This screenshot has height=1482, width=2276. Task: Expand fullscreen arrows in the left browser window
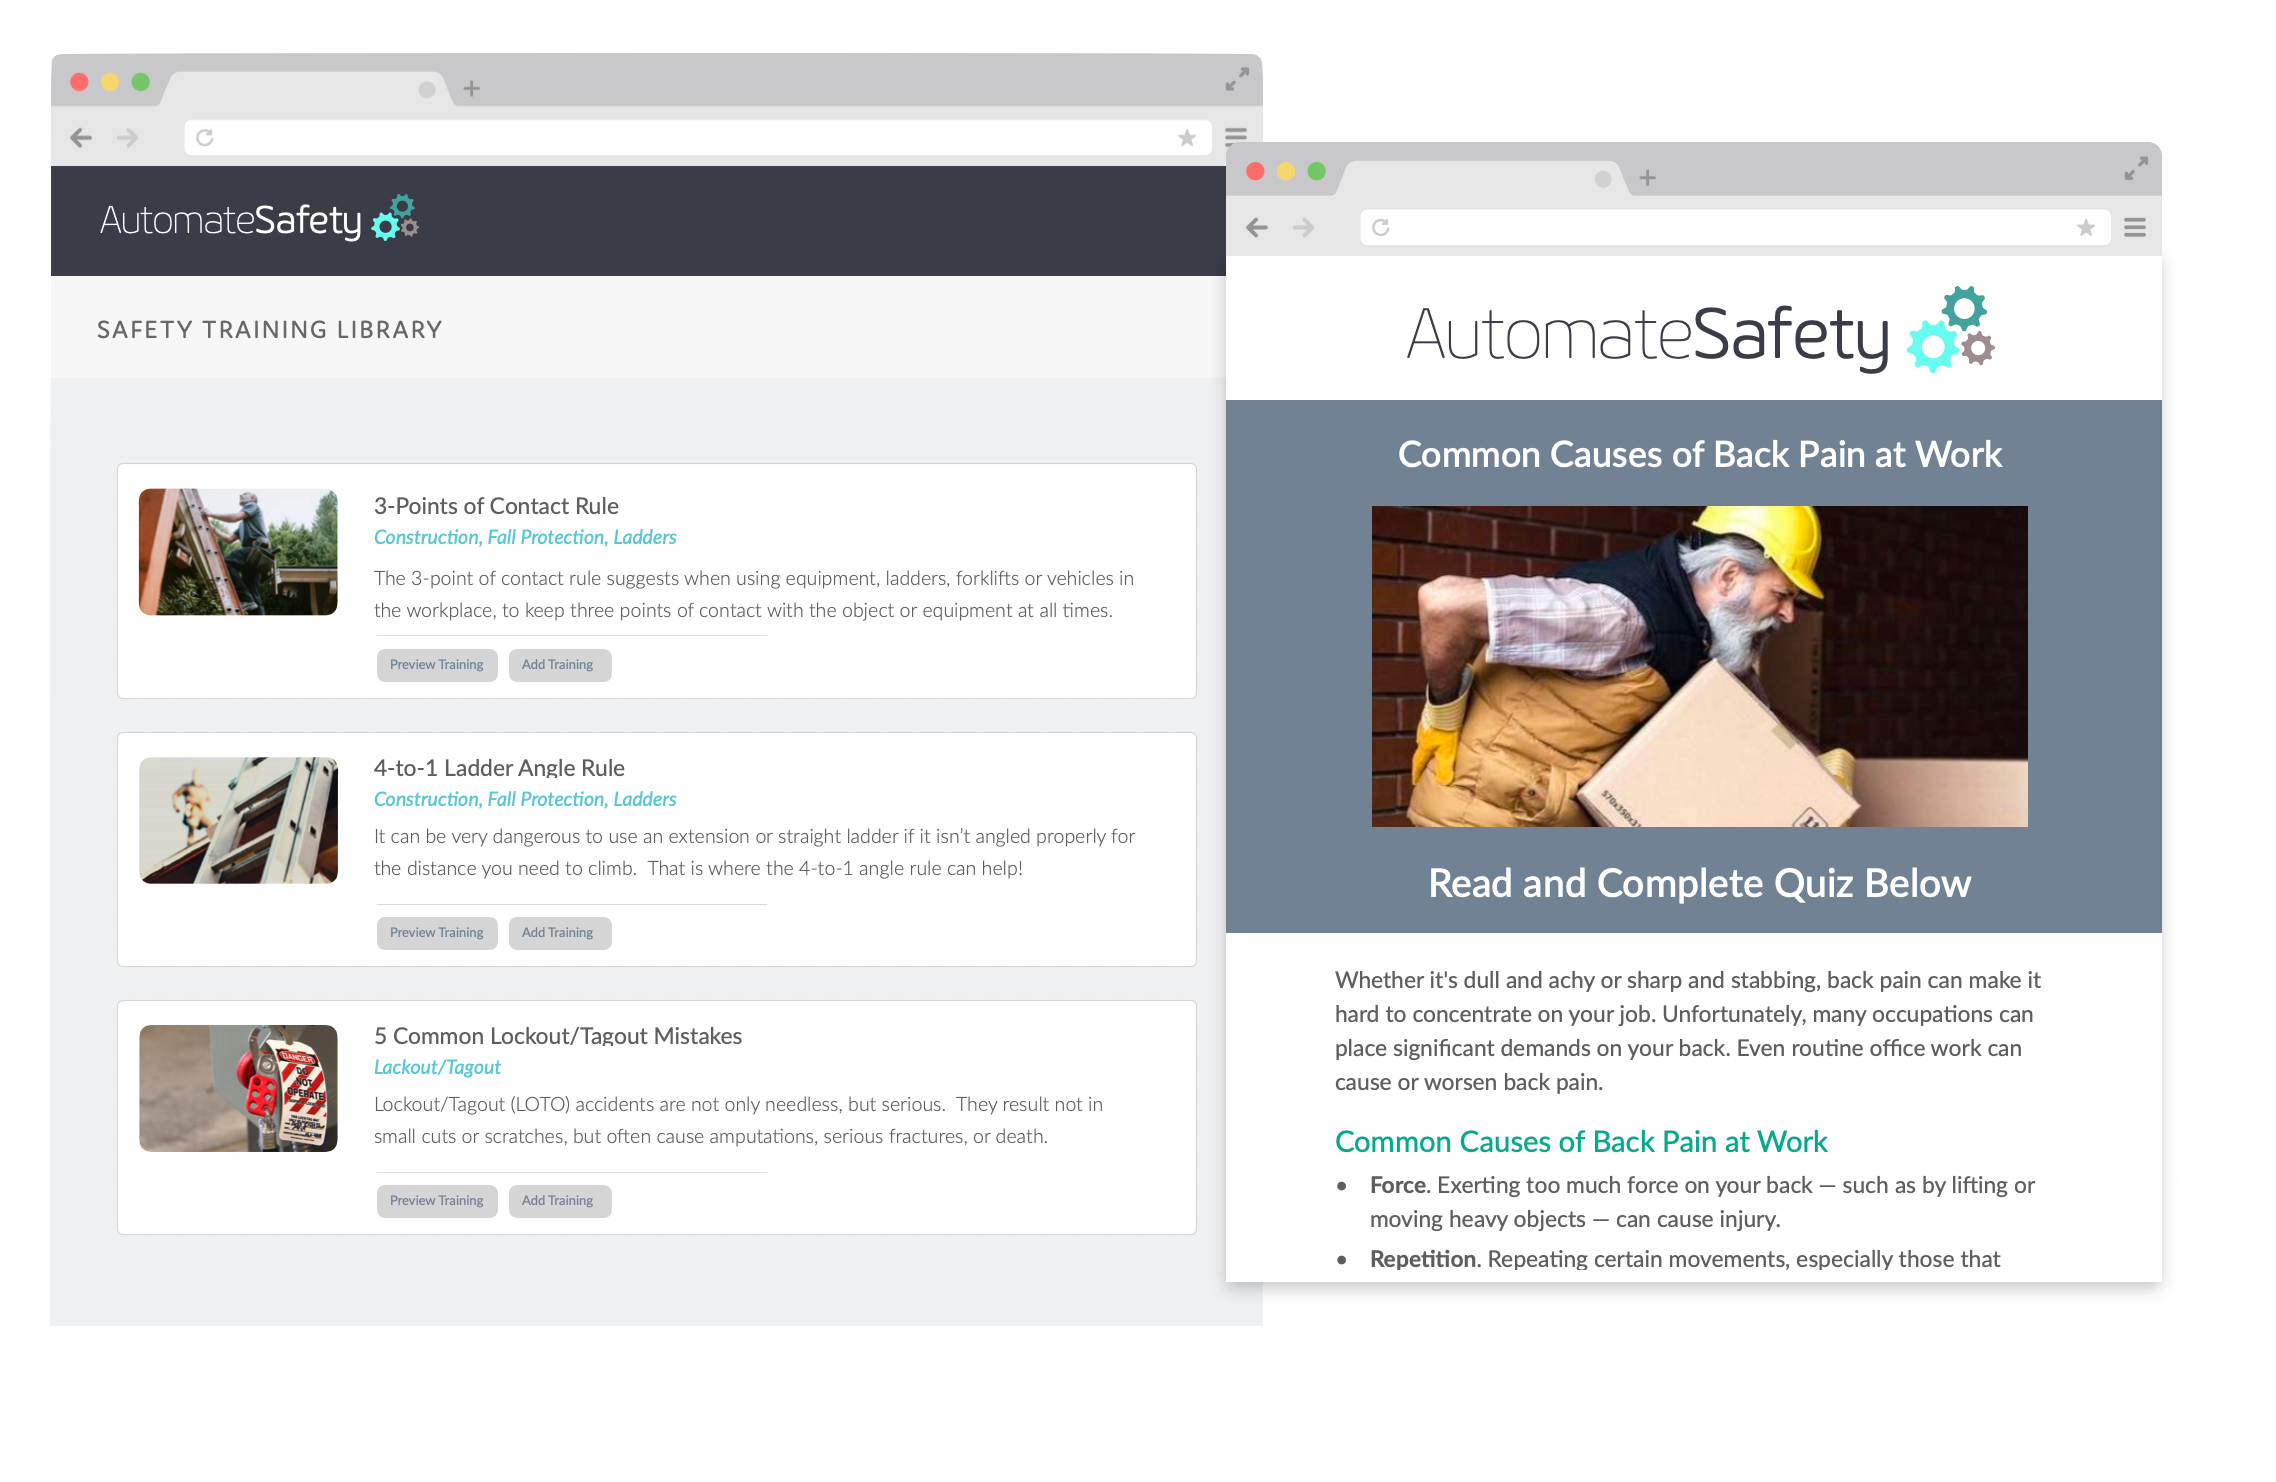click(x=1237, y=79)
